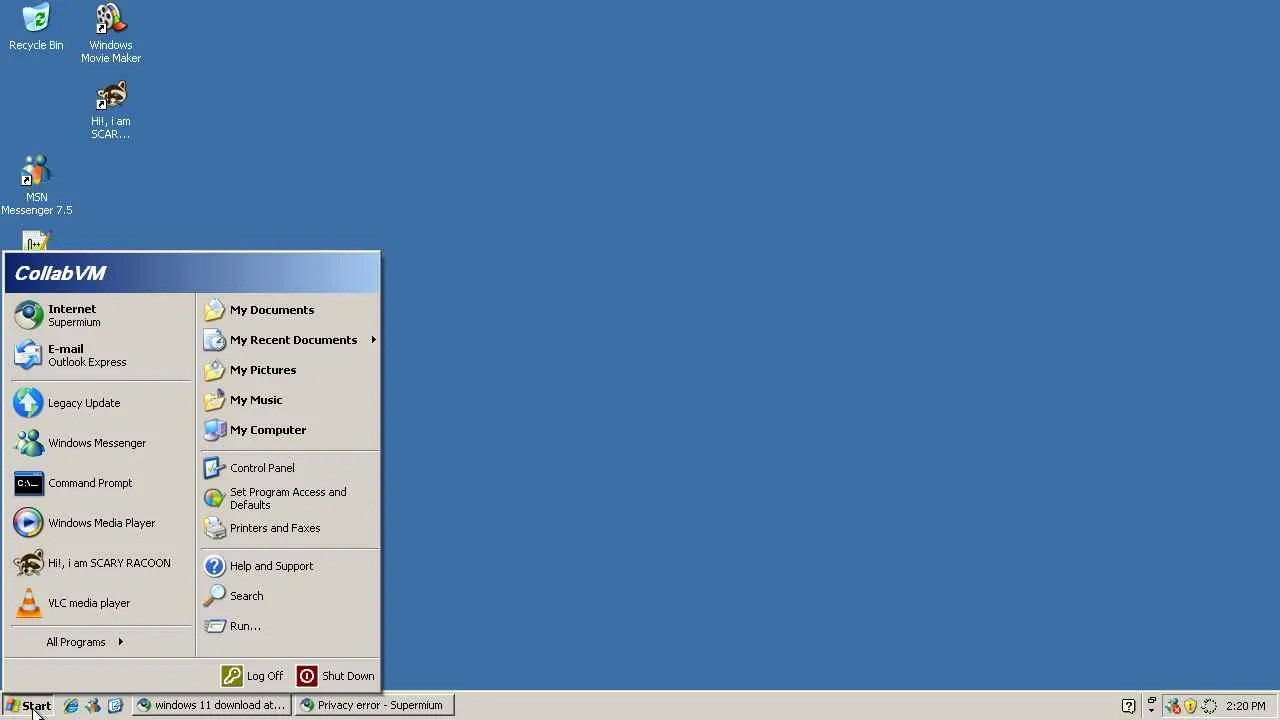Open Printers and Faxes
This screenshot has height=720, width=1280.
coord(289,528)
